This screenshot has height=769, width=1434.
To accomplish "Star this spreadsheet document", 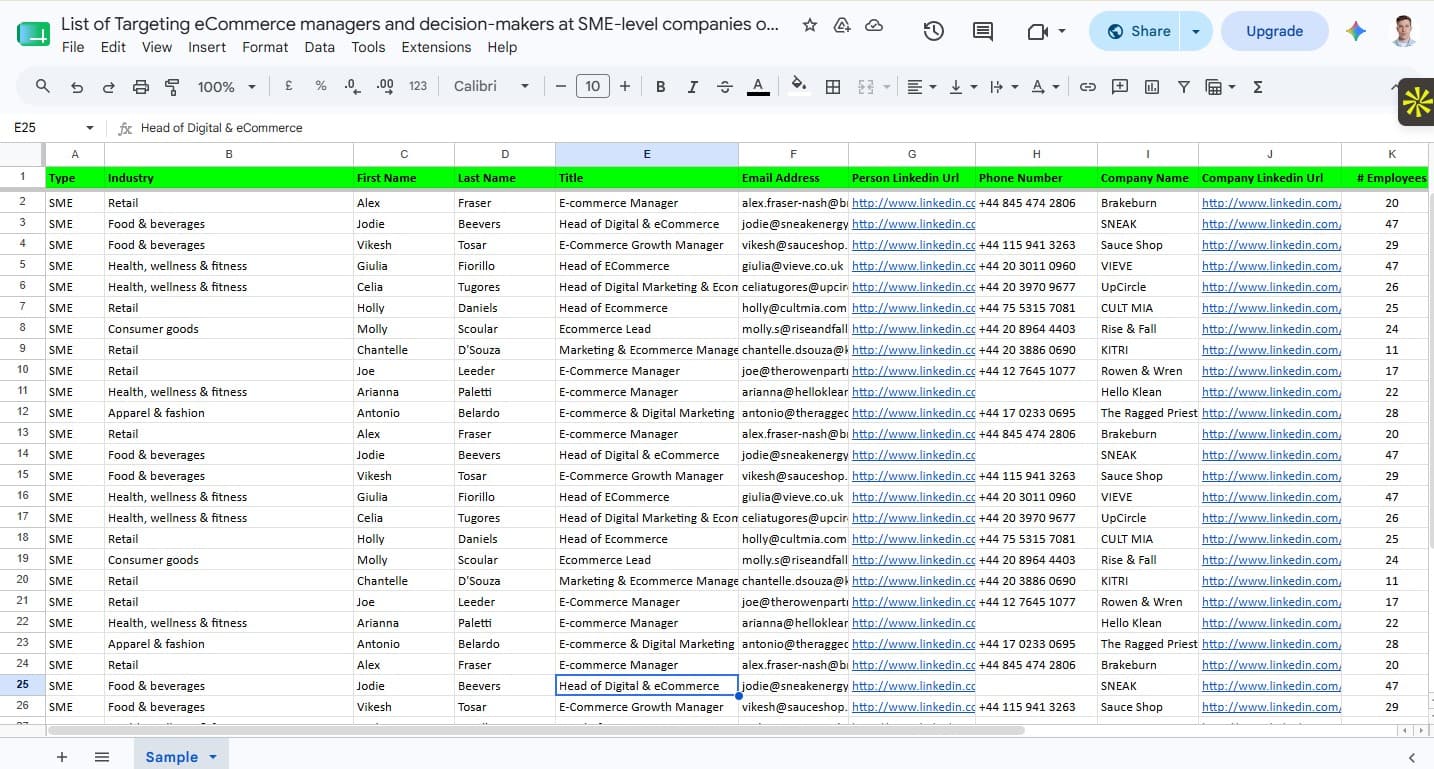I will tap(810, 25).
